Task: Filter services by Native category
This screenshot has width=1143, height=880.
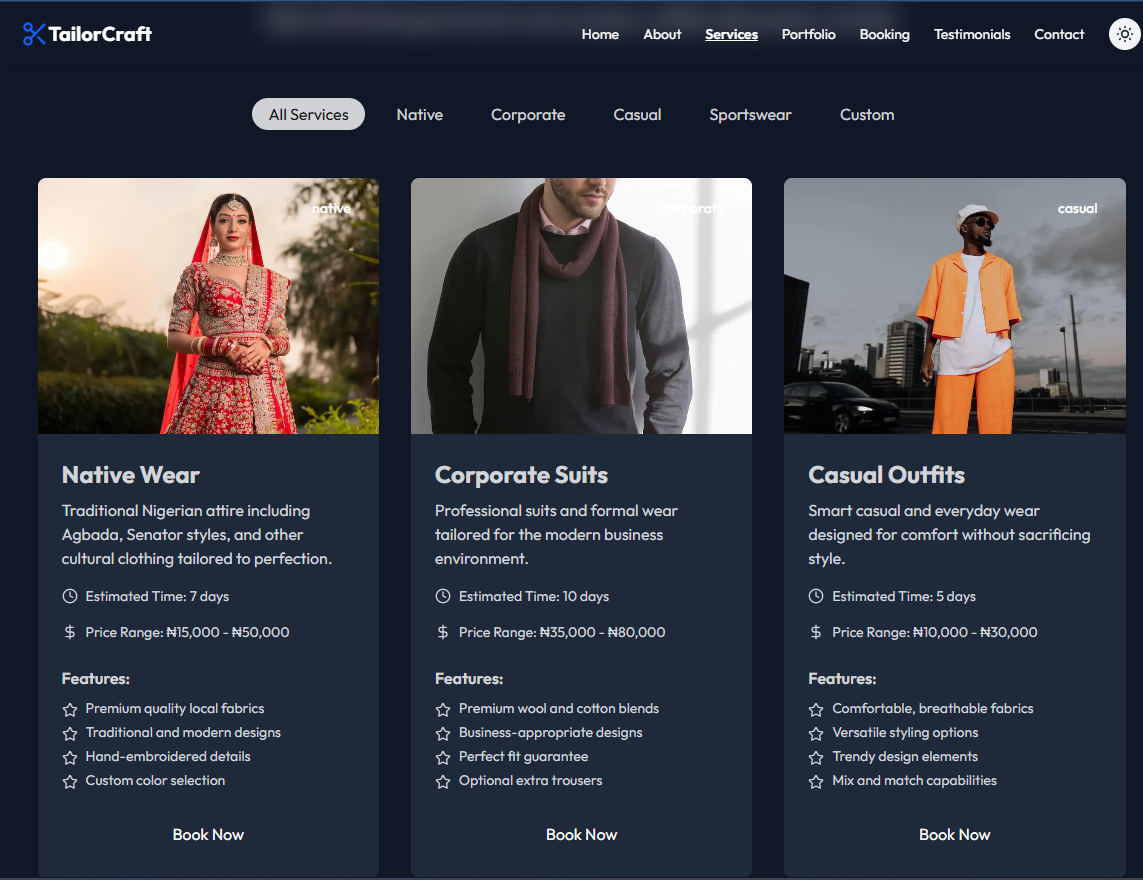Action: (x=419, y=114)
